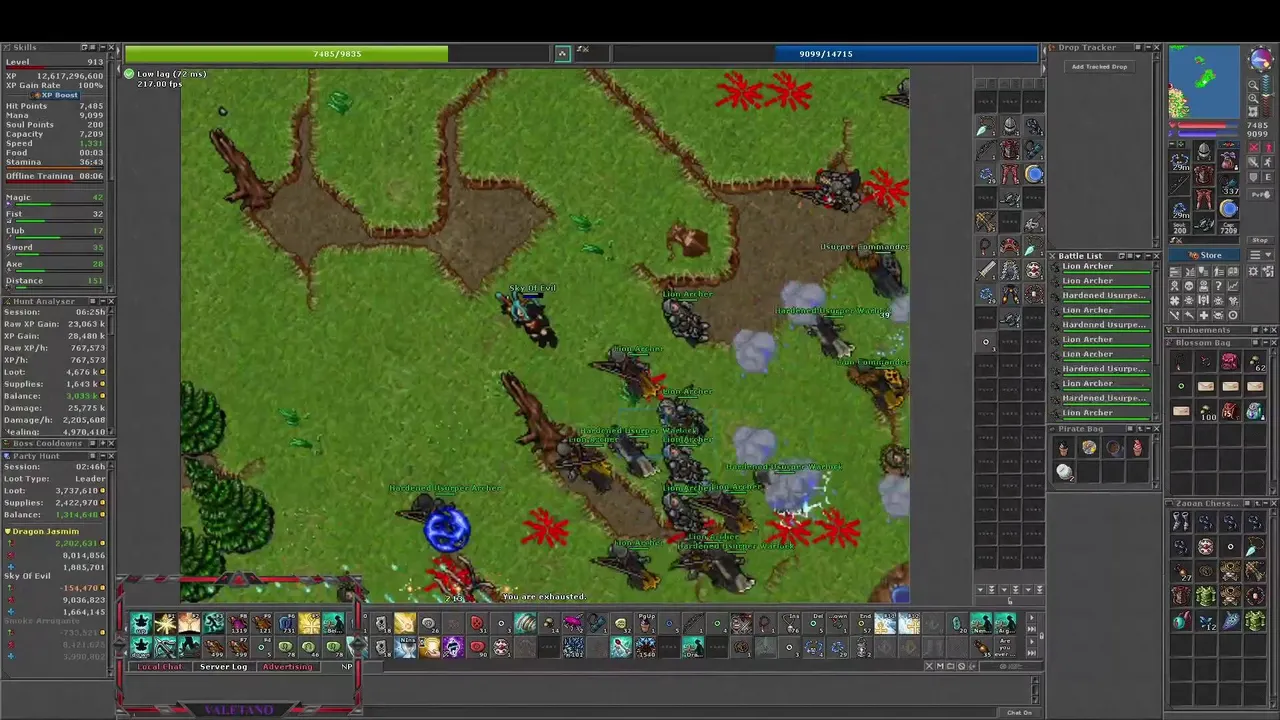Zoom in the minimap with magnifier plus
This screenshot has height=720, width=1280.
tap(1253, 98)
